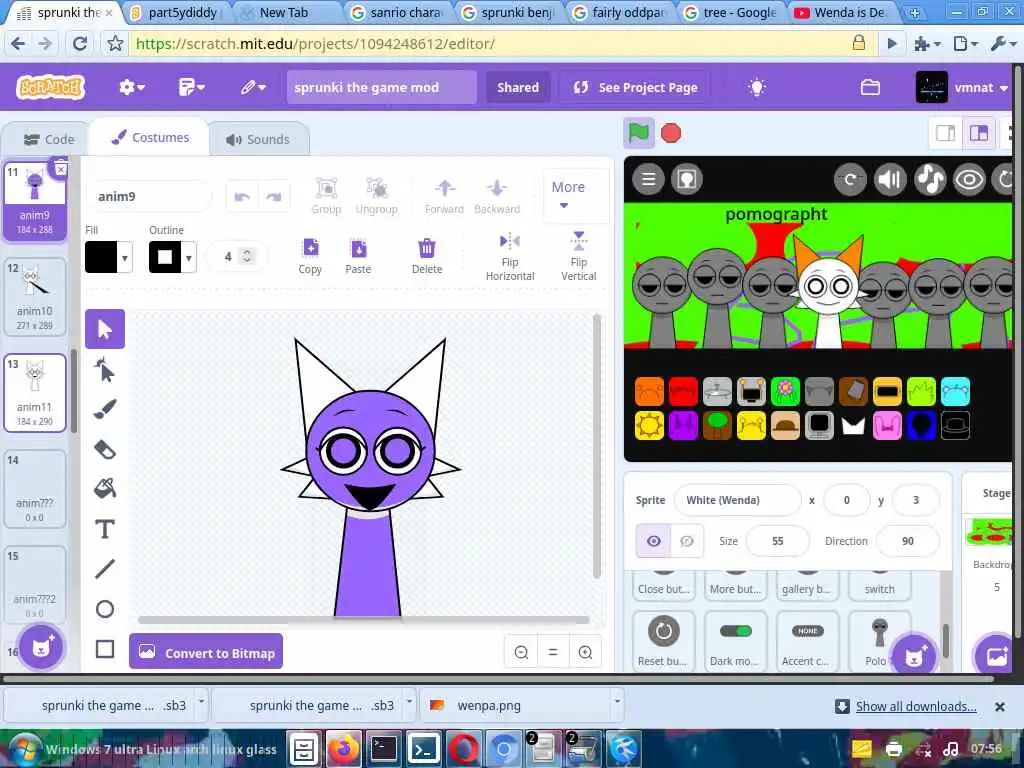The image size is (1024, 768).
Task: Select the arrow Select tool
Action: pyautogui.click(x=104, y=329)
